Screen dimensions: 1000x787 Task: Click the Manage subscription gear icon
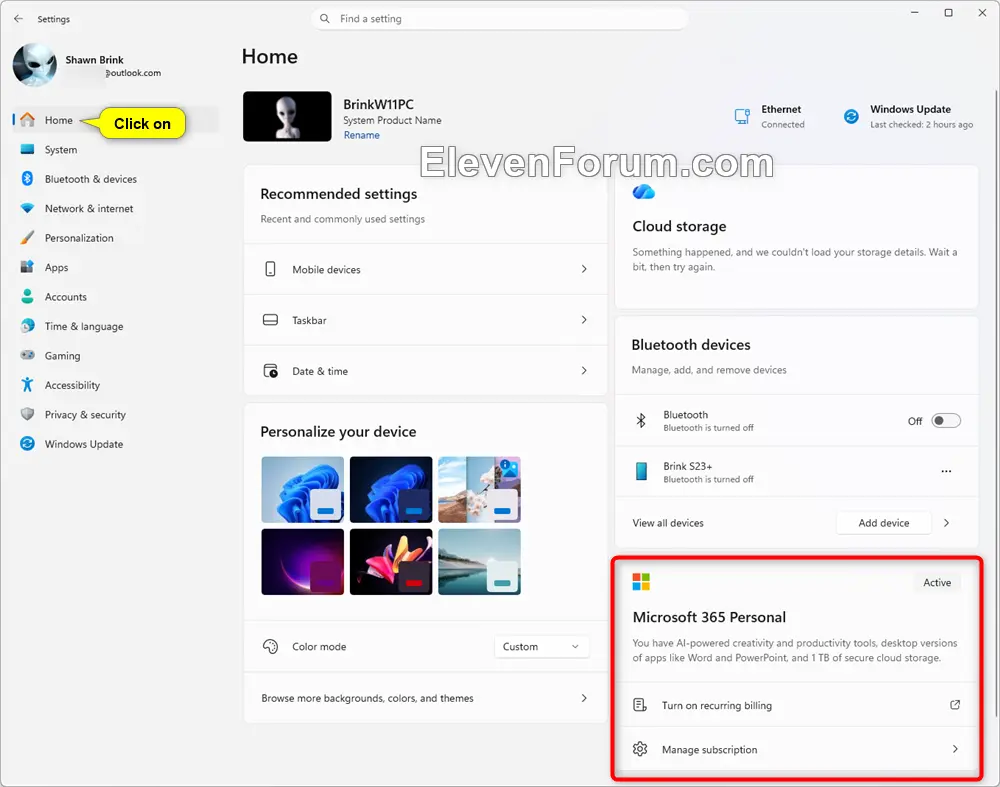[x=640, y=749]
